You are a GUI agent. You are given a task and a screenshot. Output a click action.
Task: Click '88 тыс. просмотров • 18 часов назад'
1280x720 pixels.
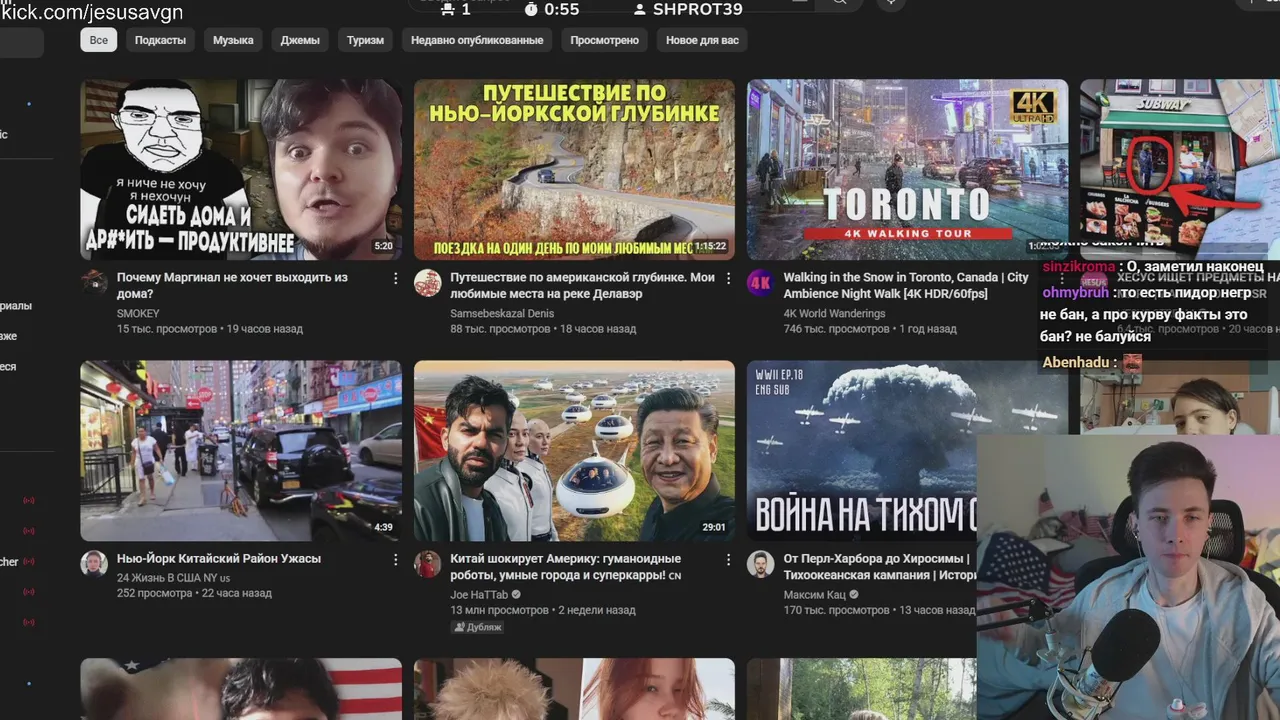pyautogui.click(x=543, y=329)
